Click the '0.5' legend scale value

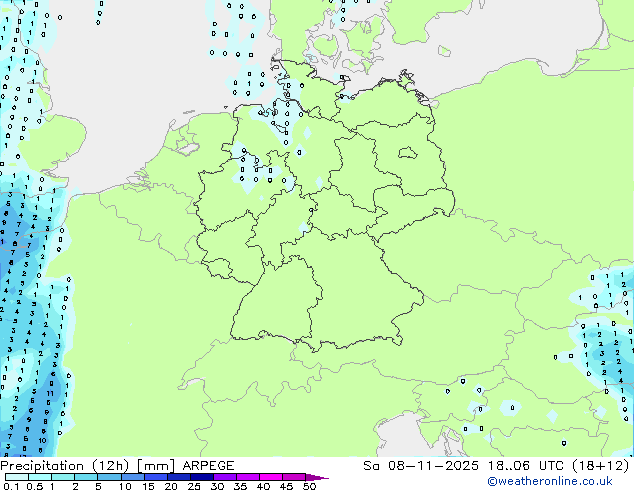[x=35, y=486]
